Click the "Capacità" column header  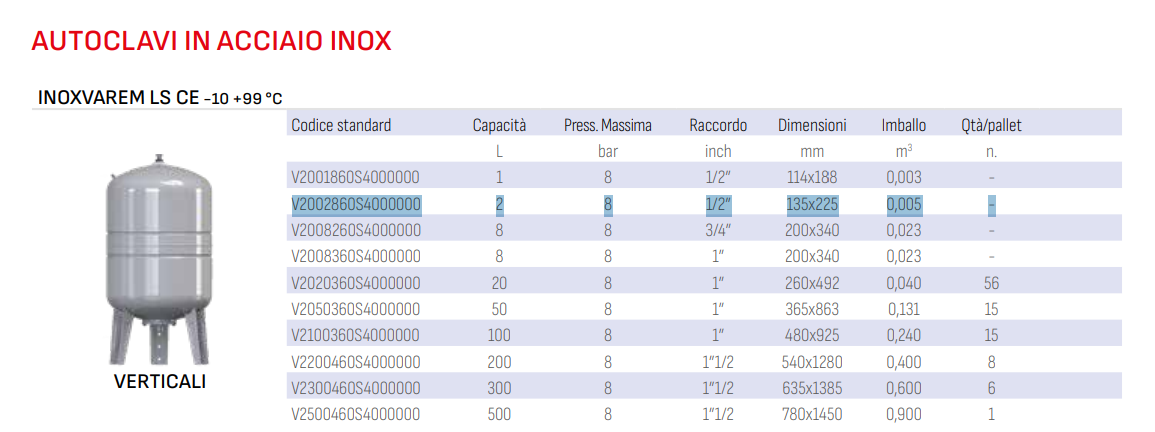[499, 125]
